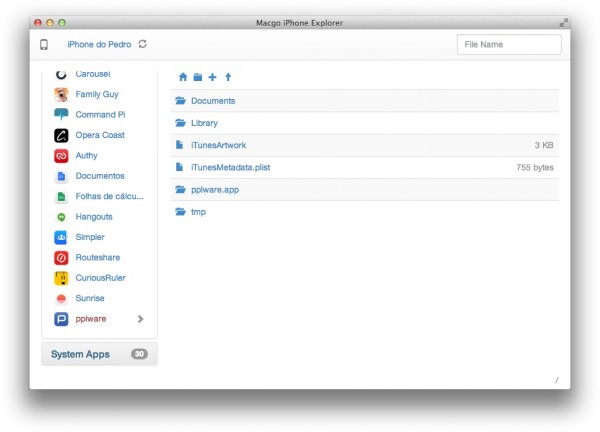The image size is (600, 432).
Task: Click the 3 KB size value
Action: pos(544,145)
